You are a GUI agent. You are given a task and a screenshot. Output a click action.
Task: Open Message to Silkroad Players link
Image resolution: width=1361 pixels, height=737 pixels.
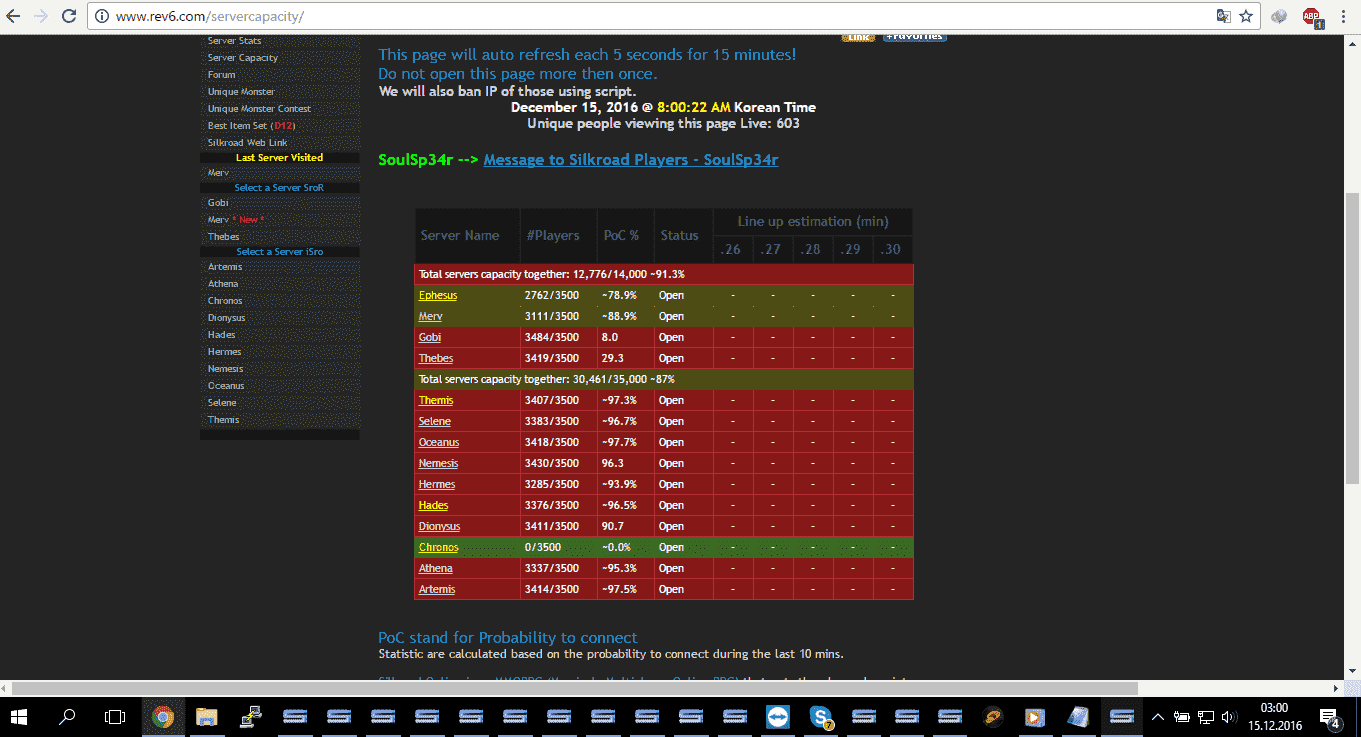pyautogui.click(x=630, y=160)
